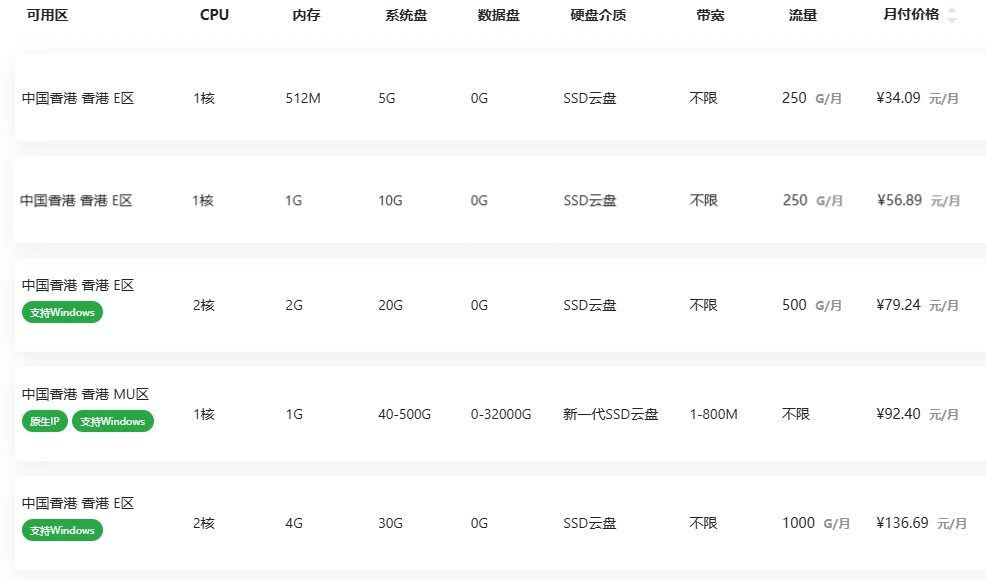Image resolution: width=986 pixels, height=580 pixels.
Task: Click the 新一代SSD云盘 disk type text
Action: (x=610, y=414)
